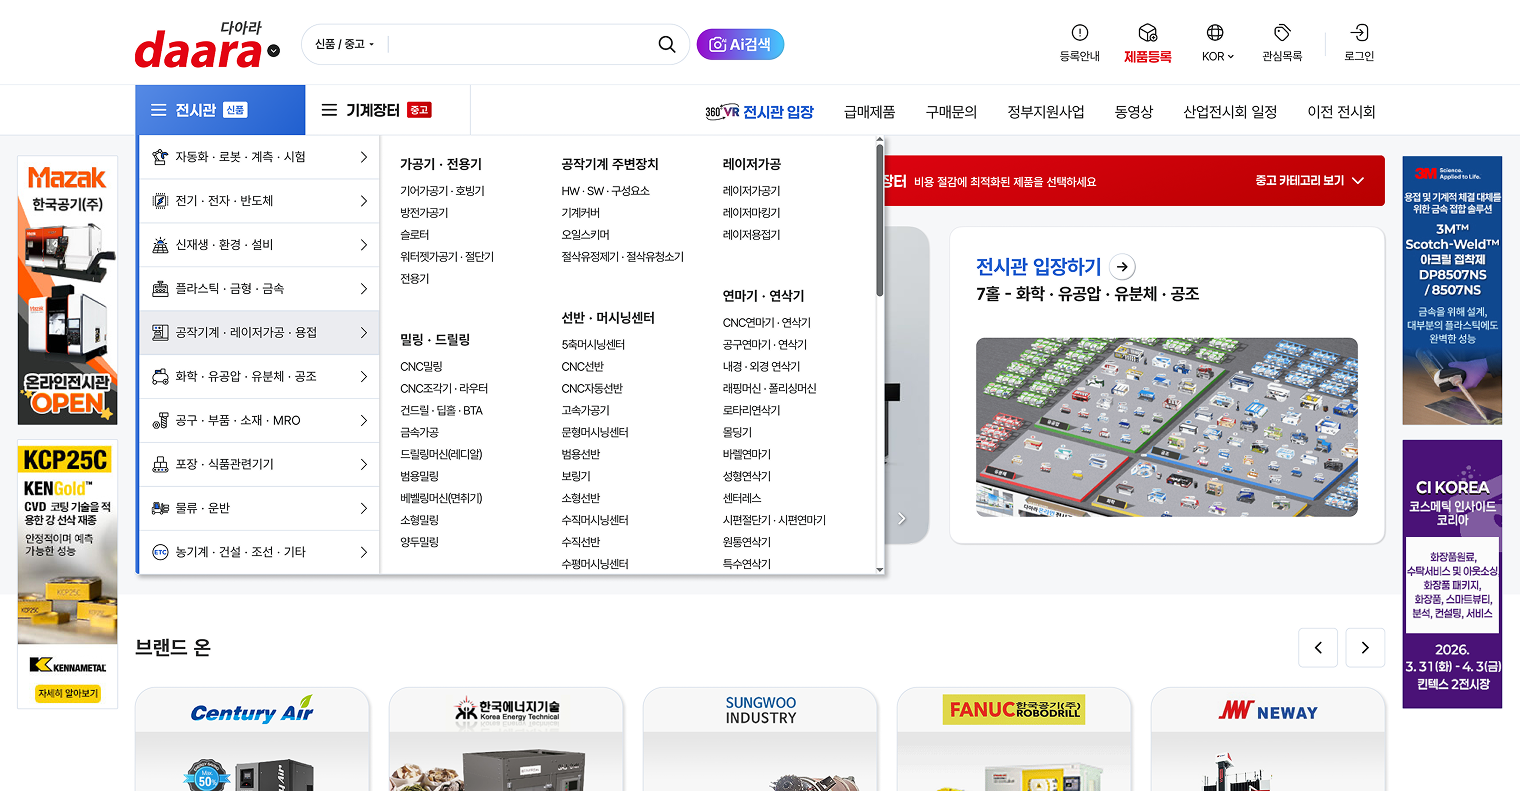
Task: Open the KOR language globe selector
Action: click(1215, 33)
